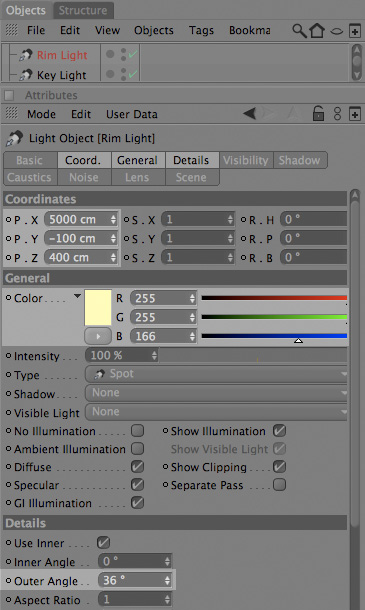Image resolution: width=365 pixels, height=610 pixels.
Task: Open the Tags menu in Objects panel
Action: point(201,30)
